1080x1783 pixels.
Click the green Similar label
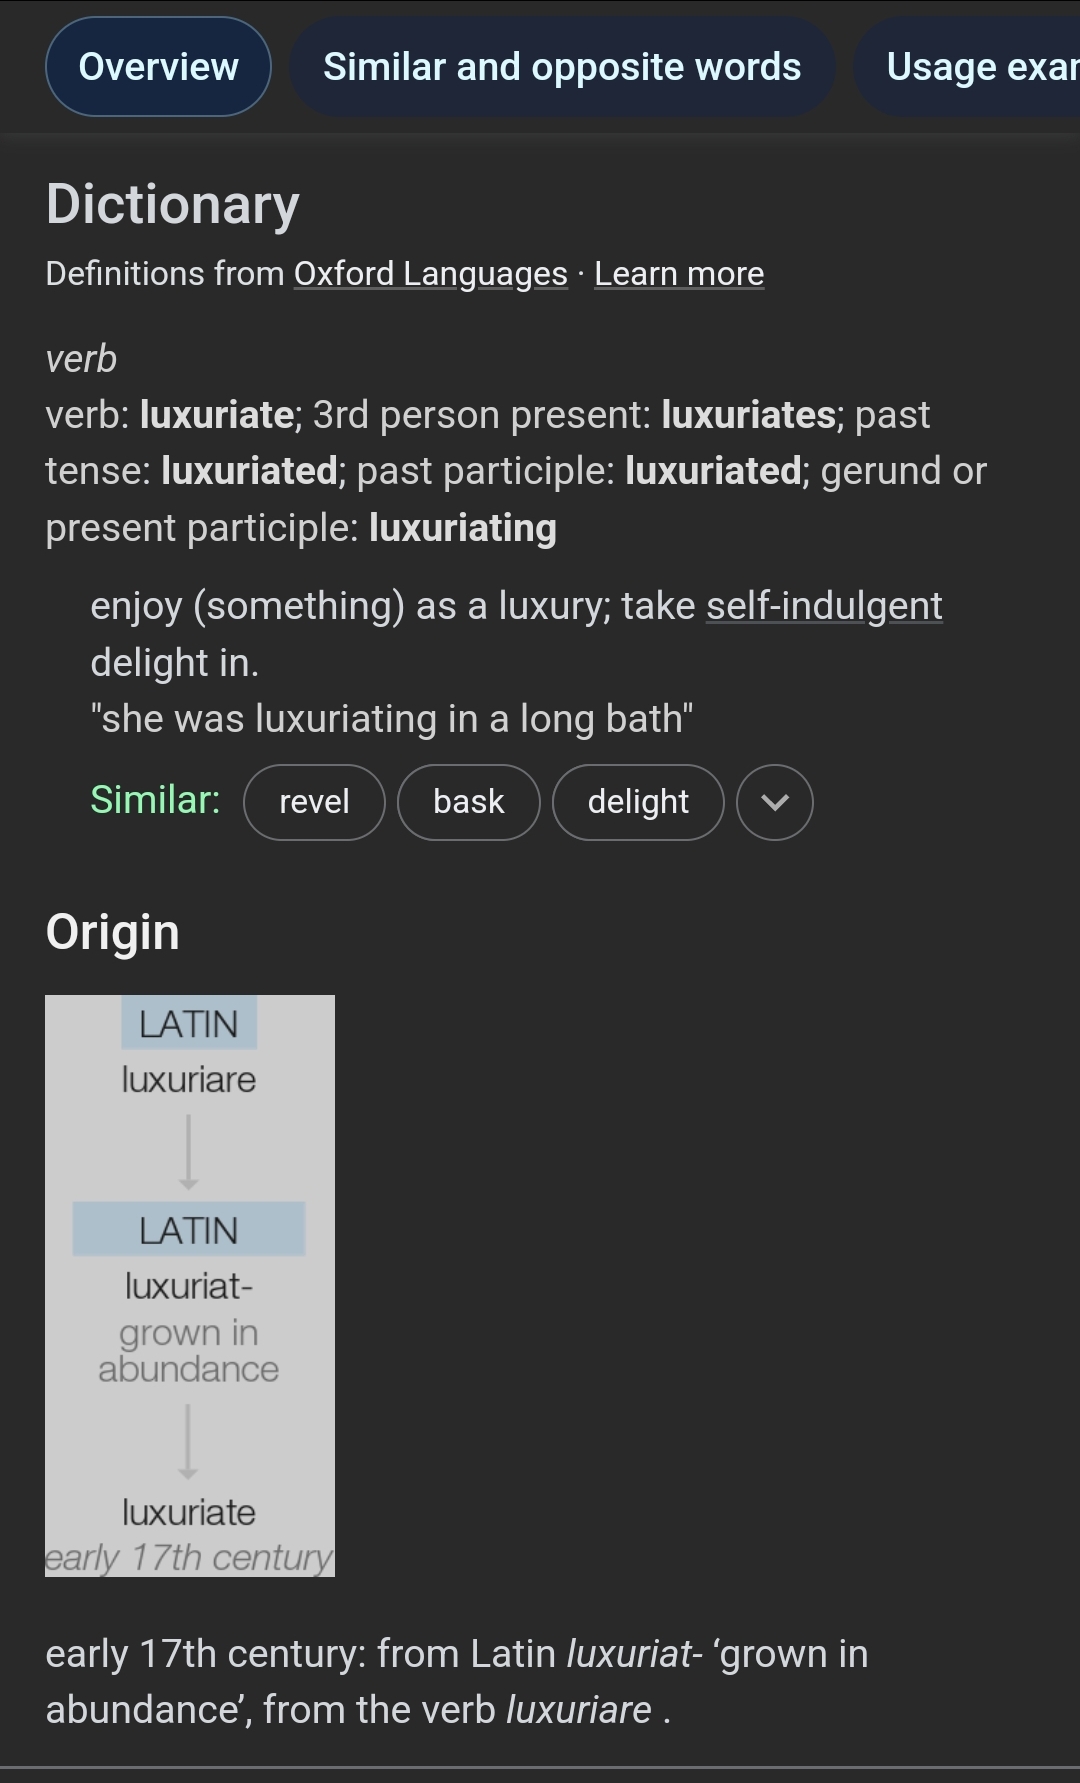(155, 800)
